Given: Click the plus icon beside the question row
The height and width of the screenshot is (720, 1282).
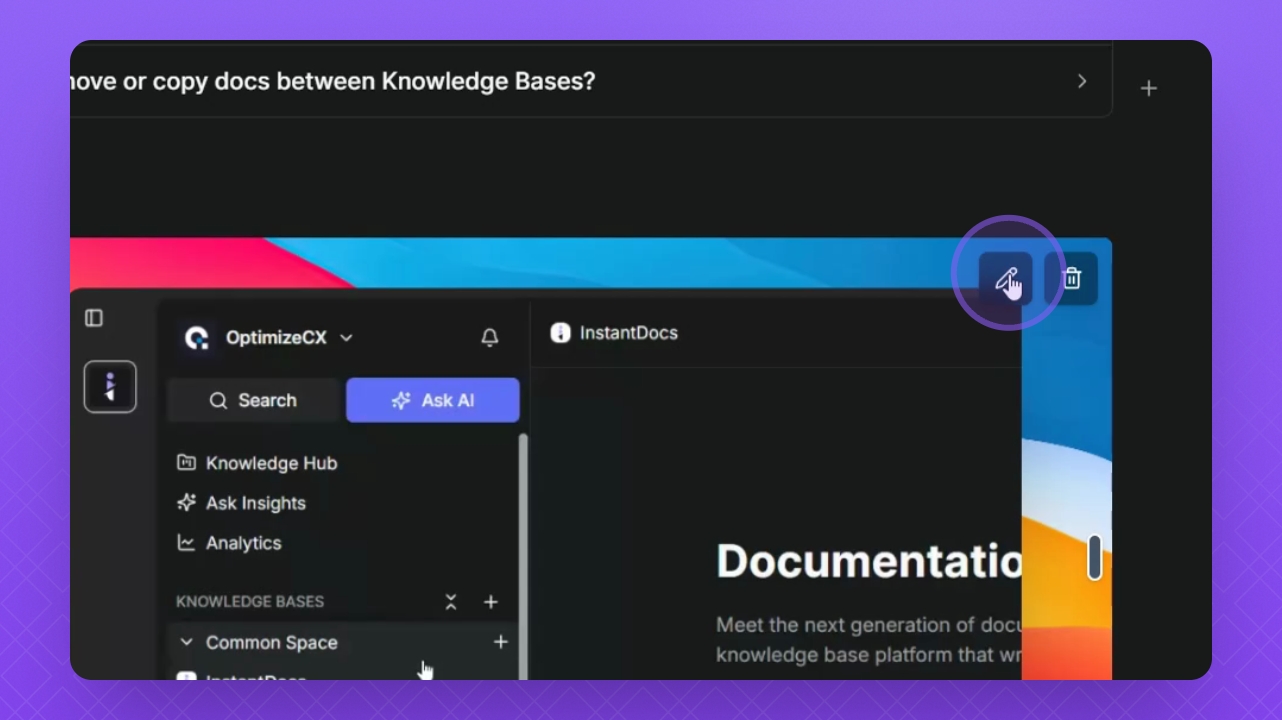Looking at the screenshot, I should point(1149,89).
